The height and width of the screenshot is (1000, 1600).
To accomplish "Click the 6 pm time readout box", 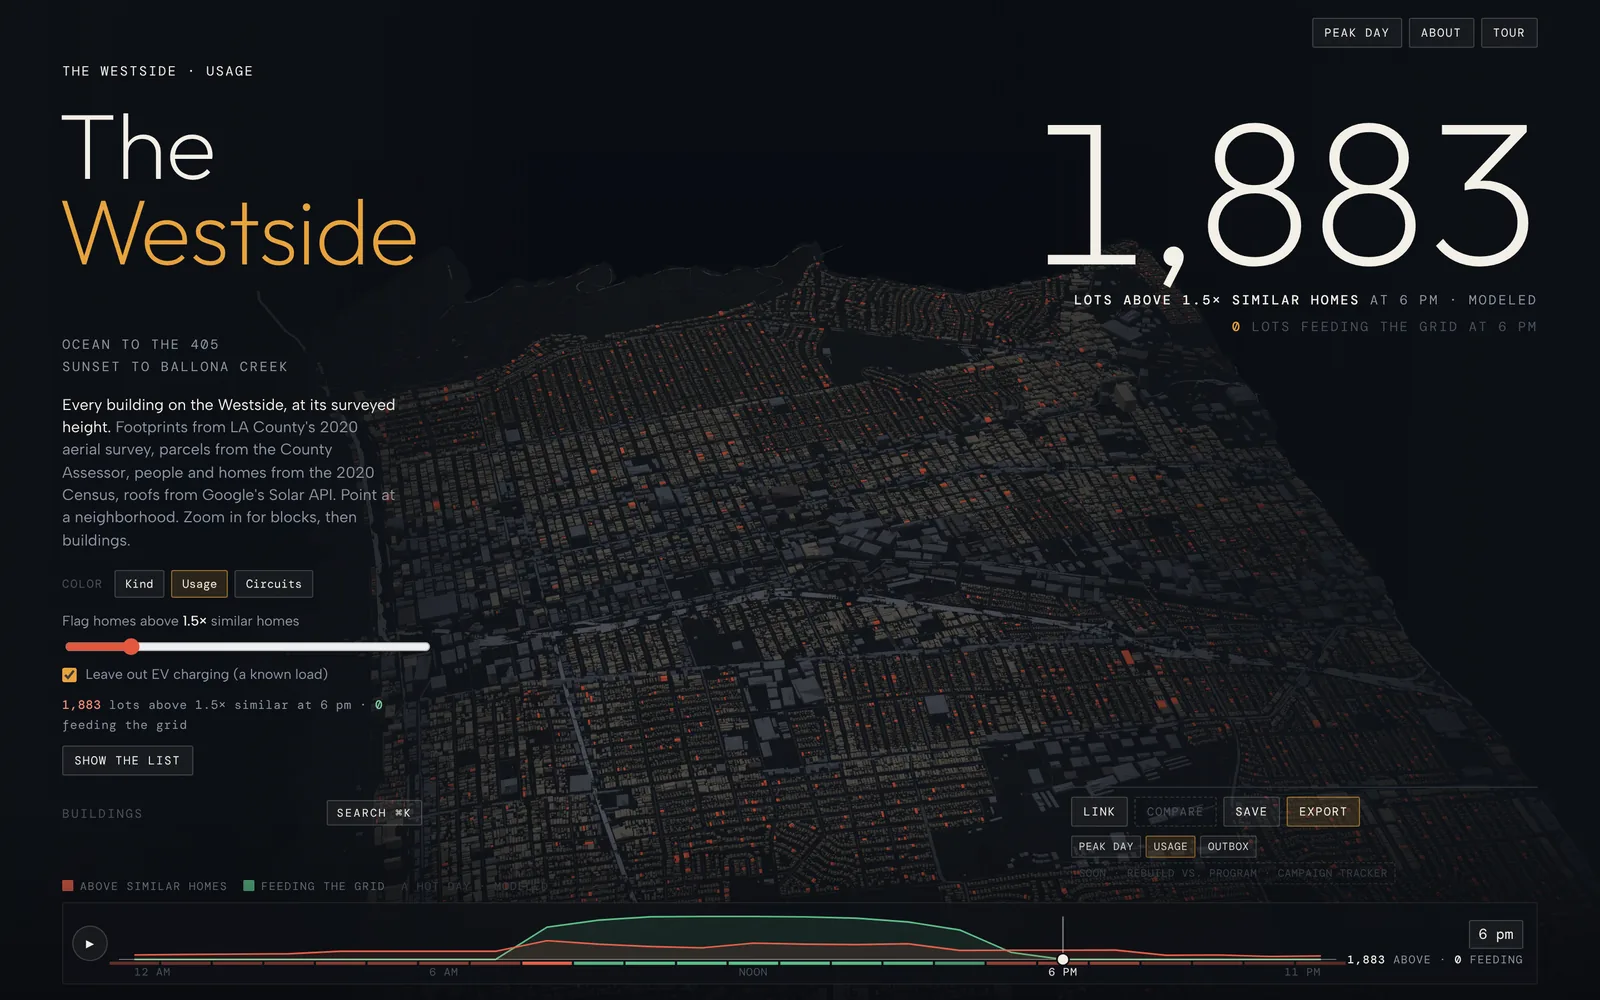I will coord(1496,934).
